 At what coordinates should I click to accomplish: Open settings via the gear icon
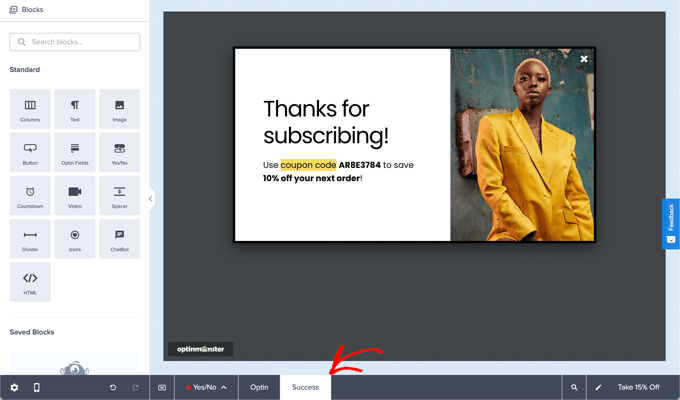(14, 387)
